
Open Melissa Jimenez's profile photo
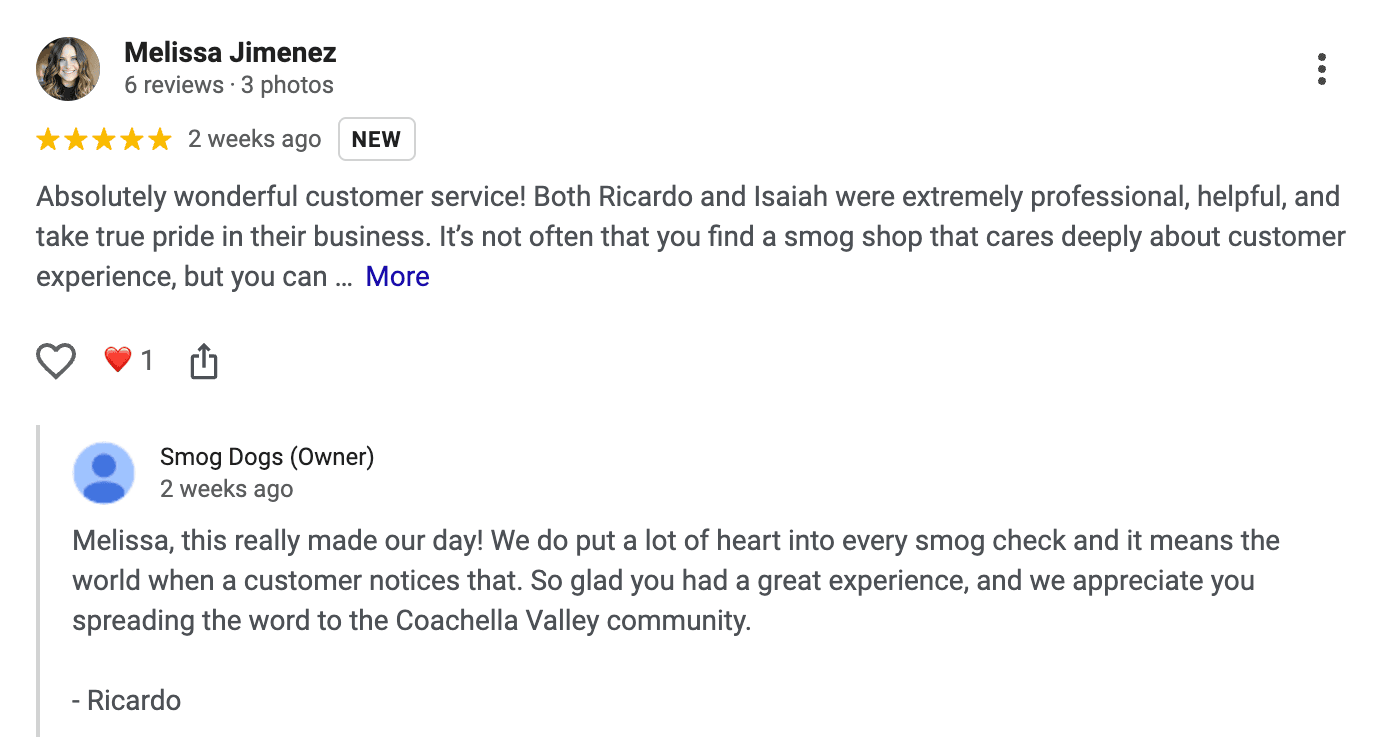(68, 69)
